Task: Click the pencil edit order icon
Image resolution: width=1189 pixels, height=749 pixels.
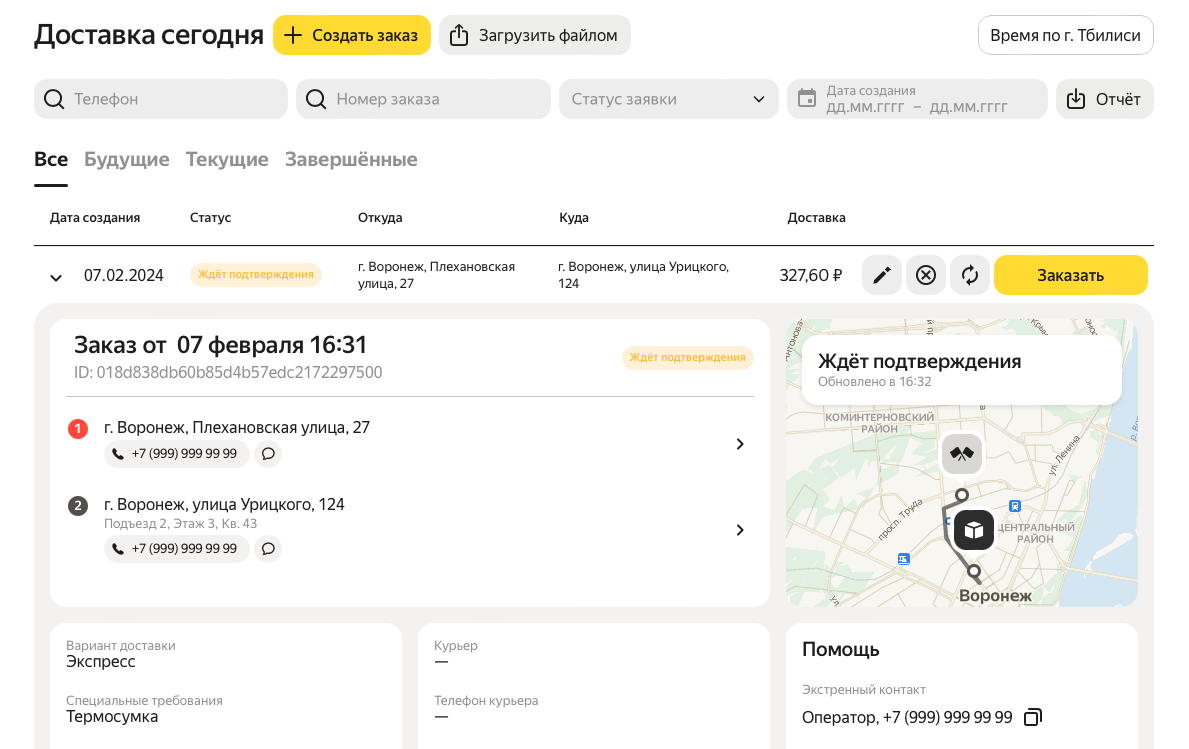Action: [x=881, y=275]
